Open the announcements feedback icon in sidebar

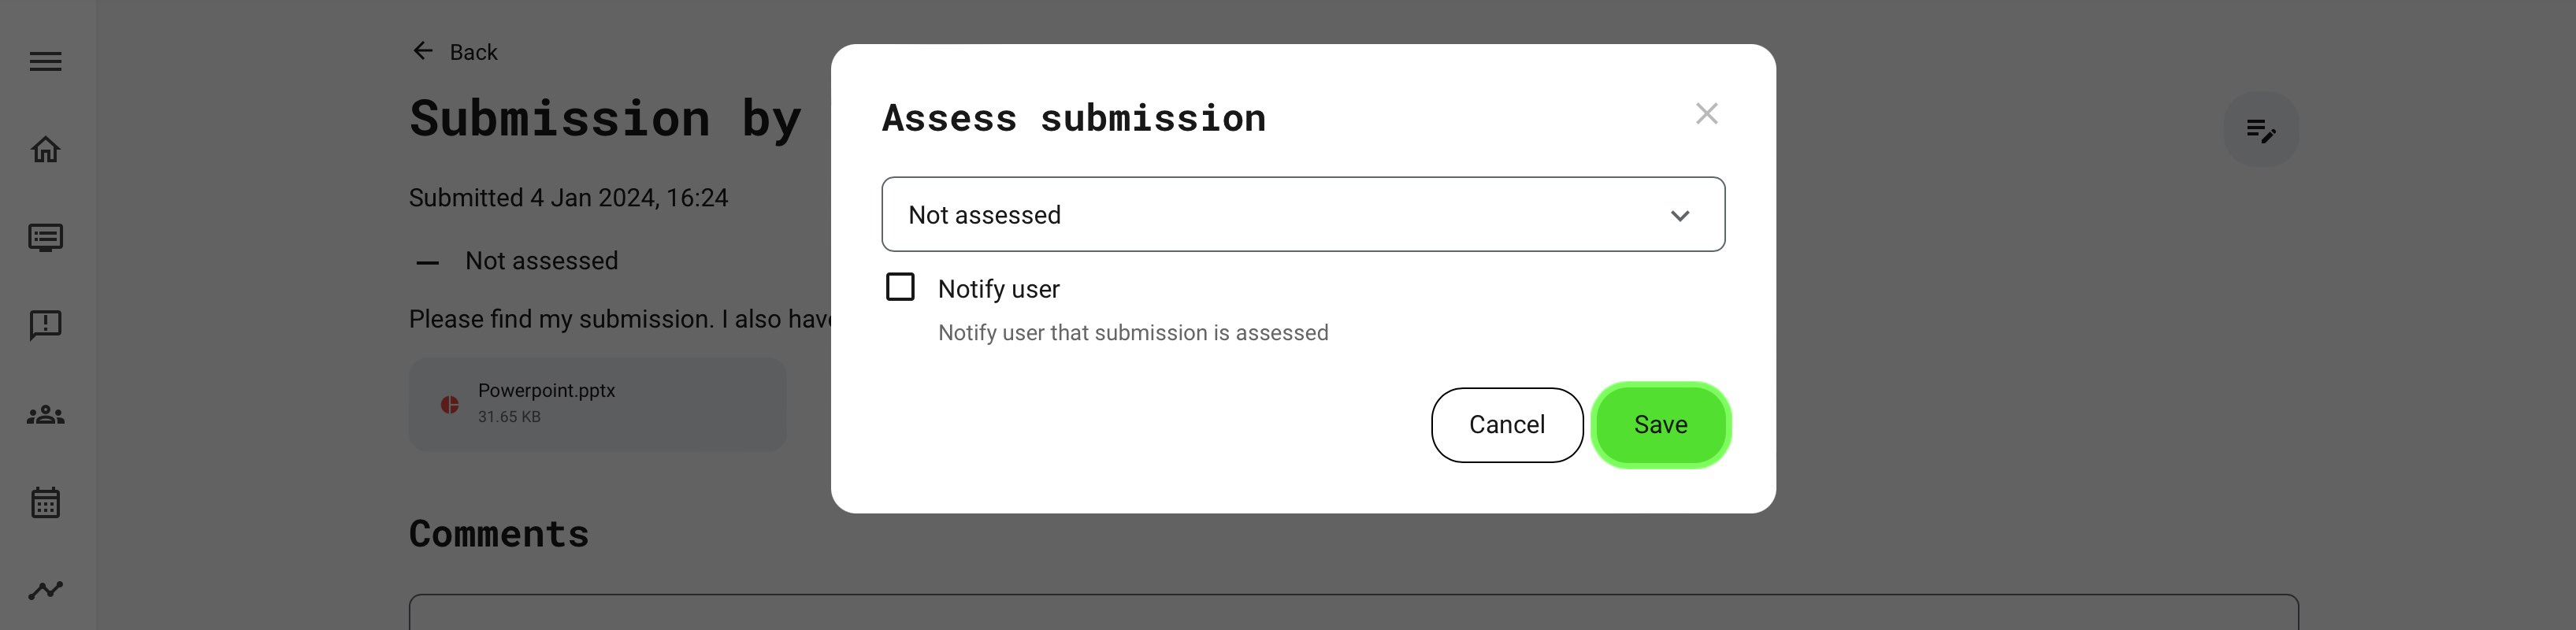coord(45,325)
